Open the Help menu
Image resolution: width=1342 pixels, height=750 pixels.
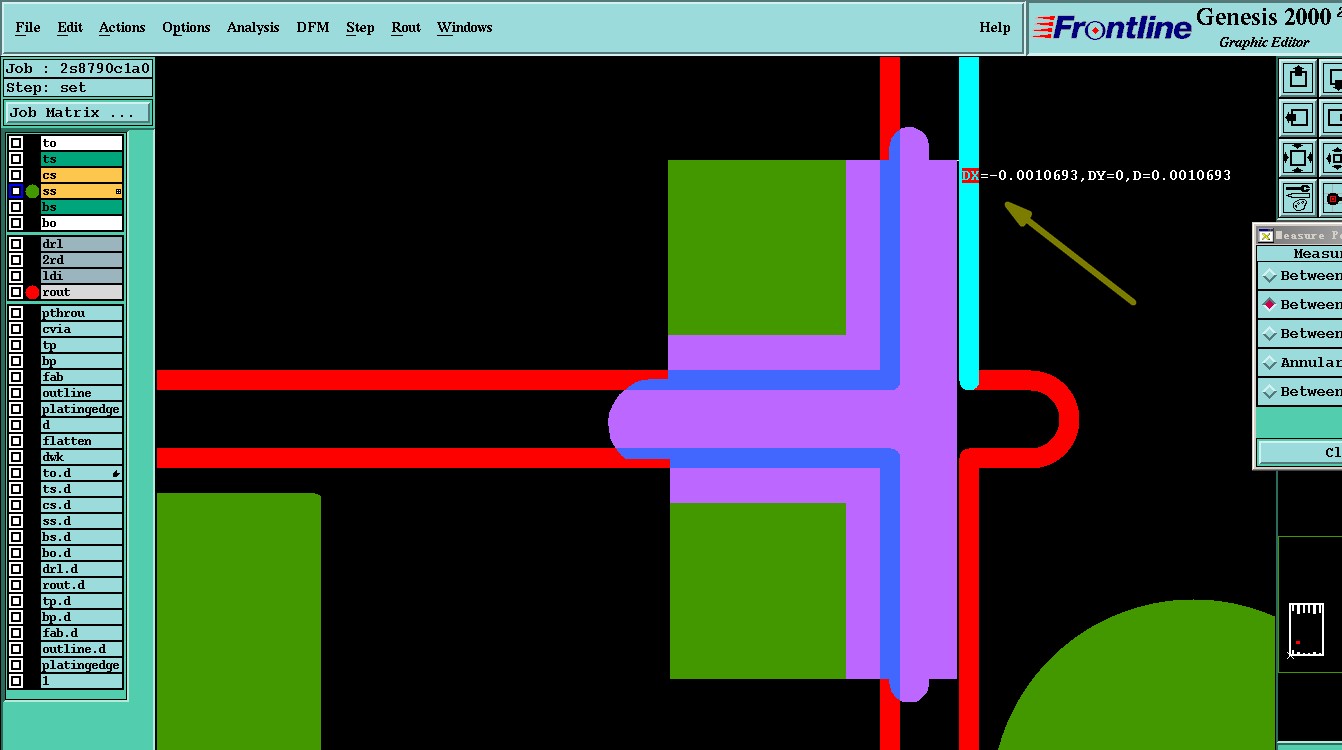[995, 27]
